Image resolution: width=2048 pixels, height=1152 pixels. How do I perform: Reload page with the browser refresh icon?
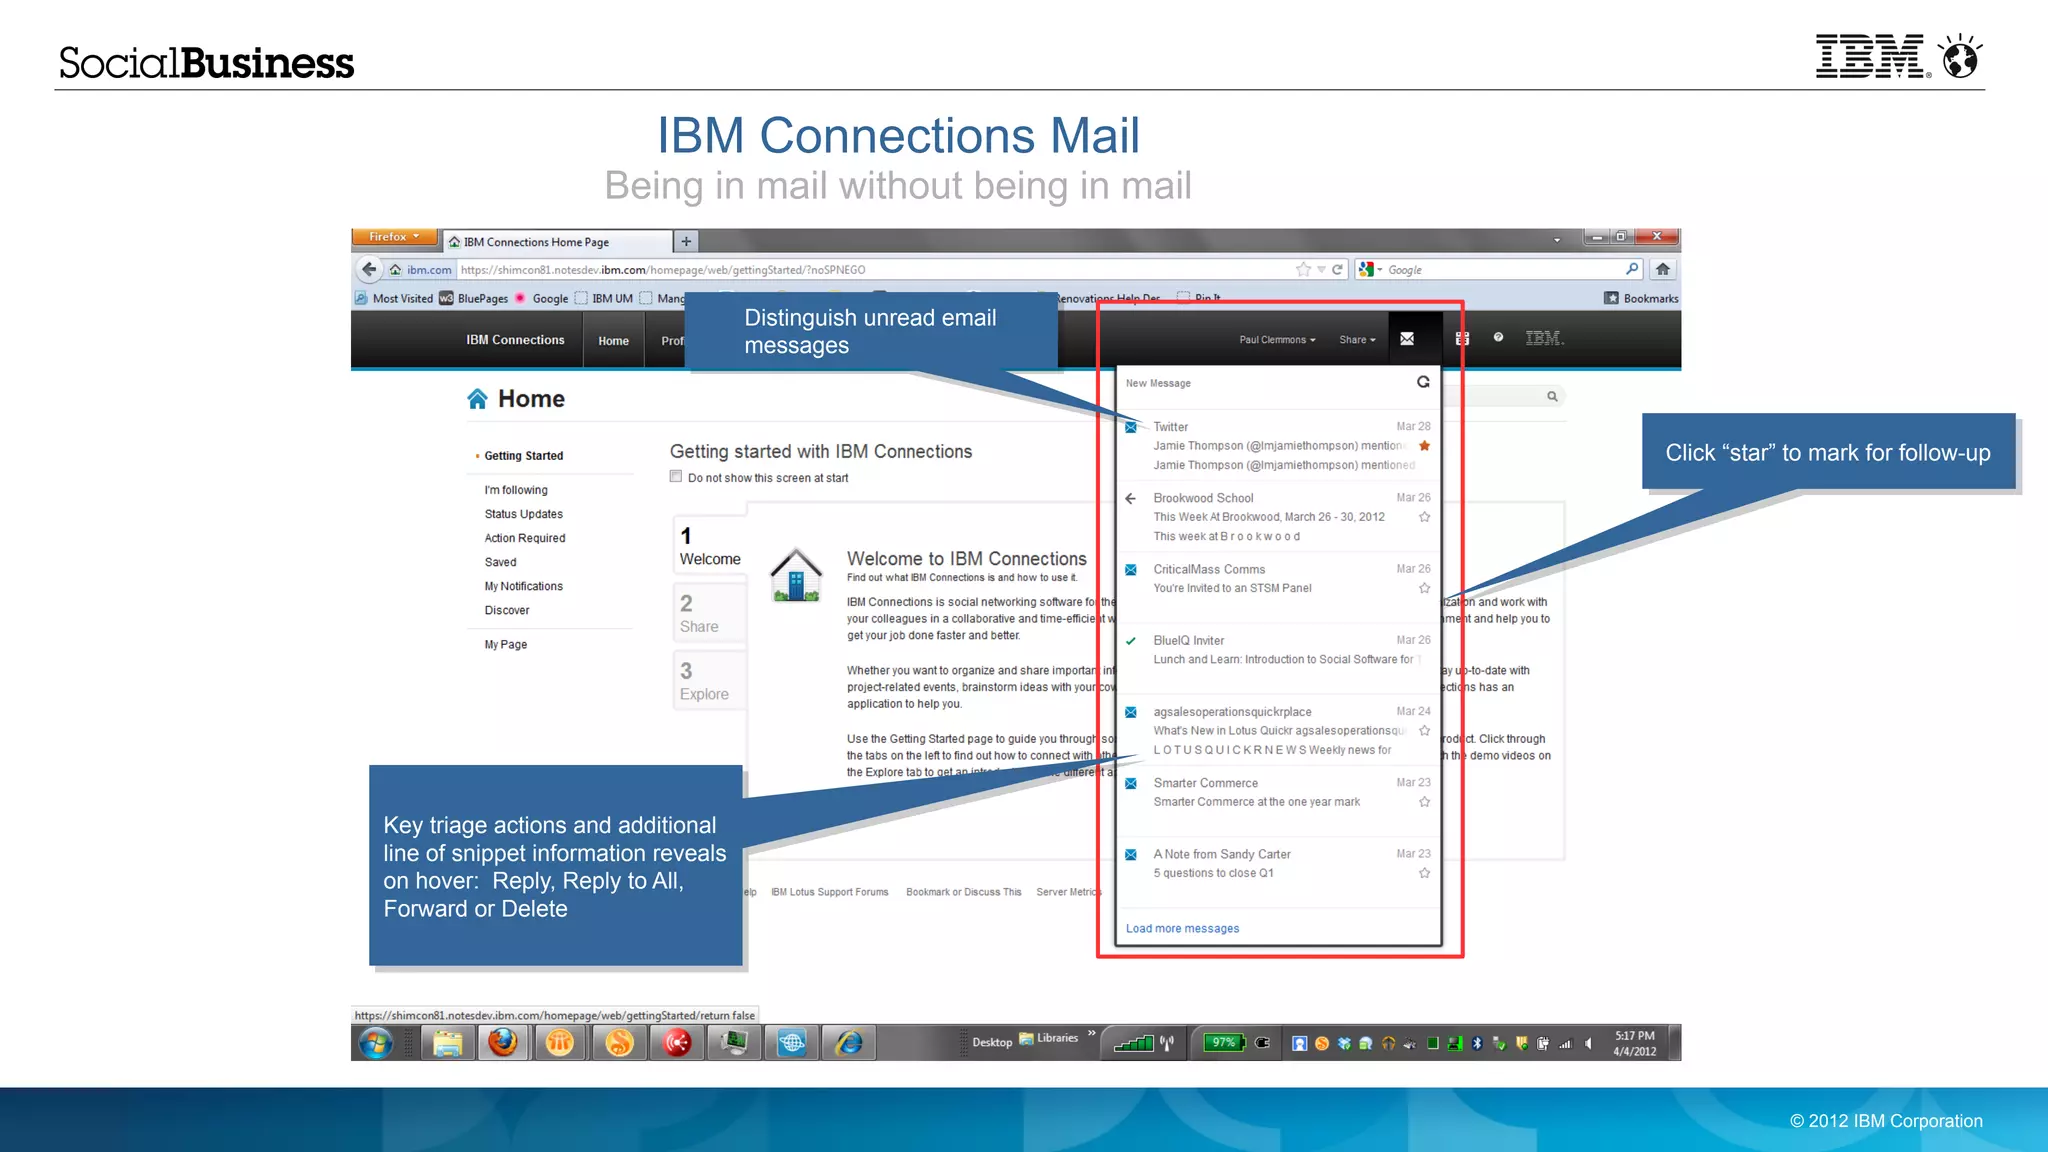pos(1337,269)
